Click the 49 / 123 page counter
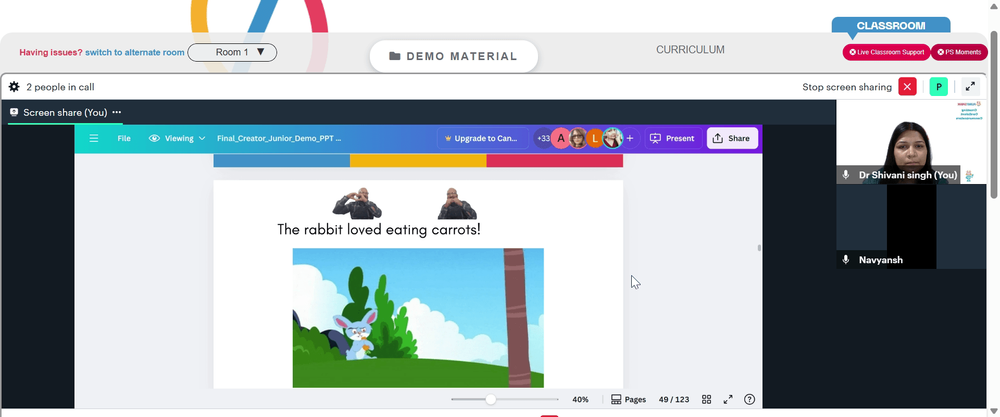 point(673,400)
